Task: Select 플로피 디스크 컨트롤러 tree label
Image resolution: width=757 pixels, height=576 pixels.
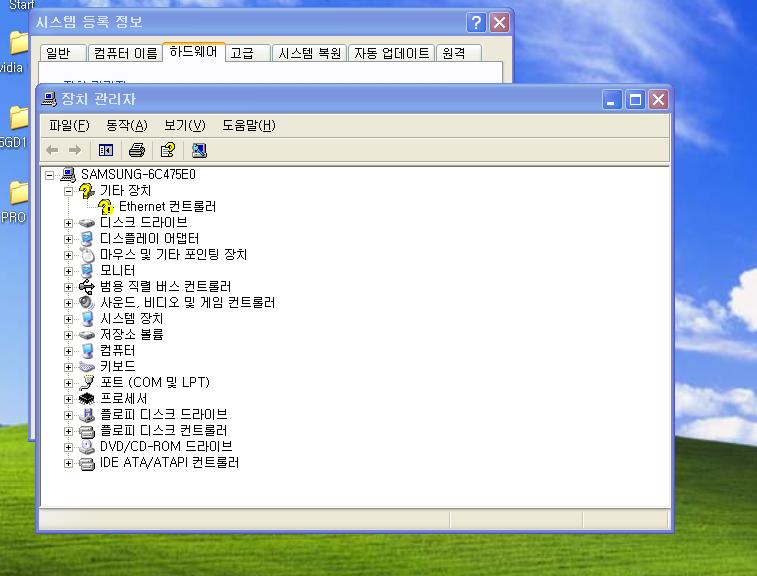Action: (x=163, y=430)
